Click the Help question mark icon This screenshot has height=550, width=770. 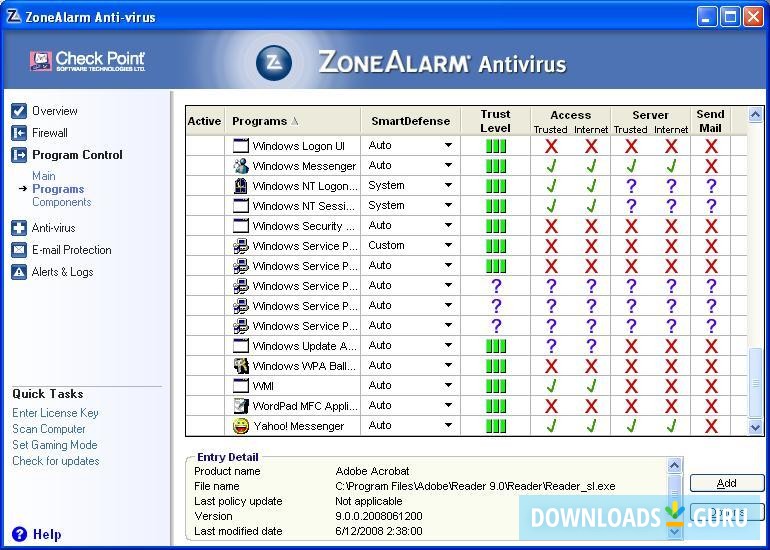[19, 534]
